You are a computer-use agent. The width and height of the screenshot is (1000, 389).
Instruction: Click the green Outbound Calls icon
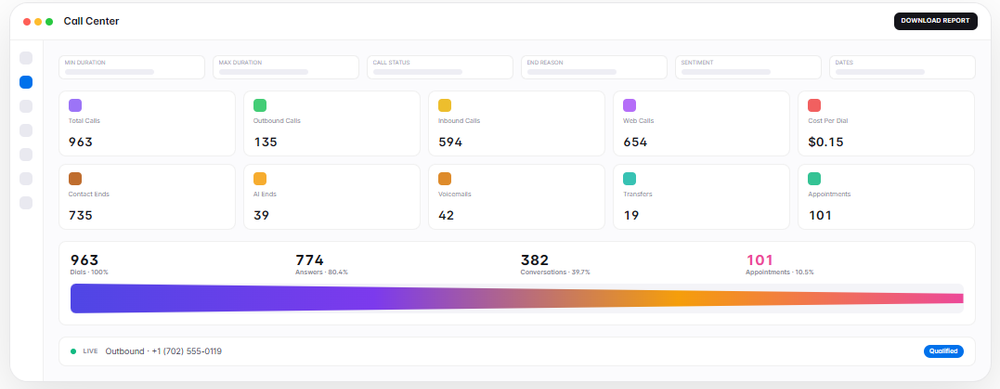pos(260,105)
